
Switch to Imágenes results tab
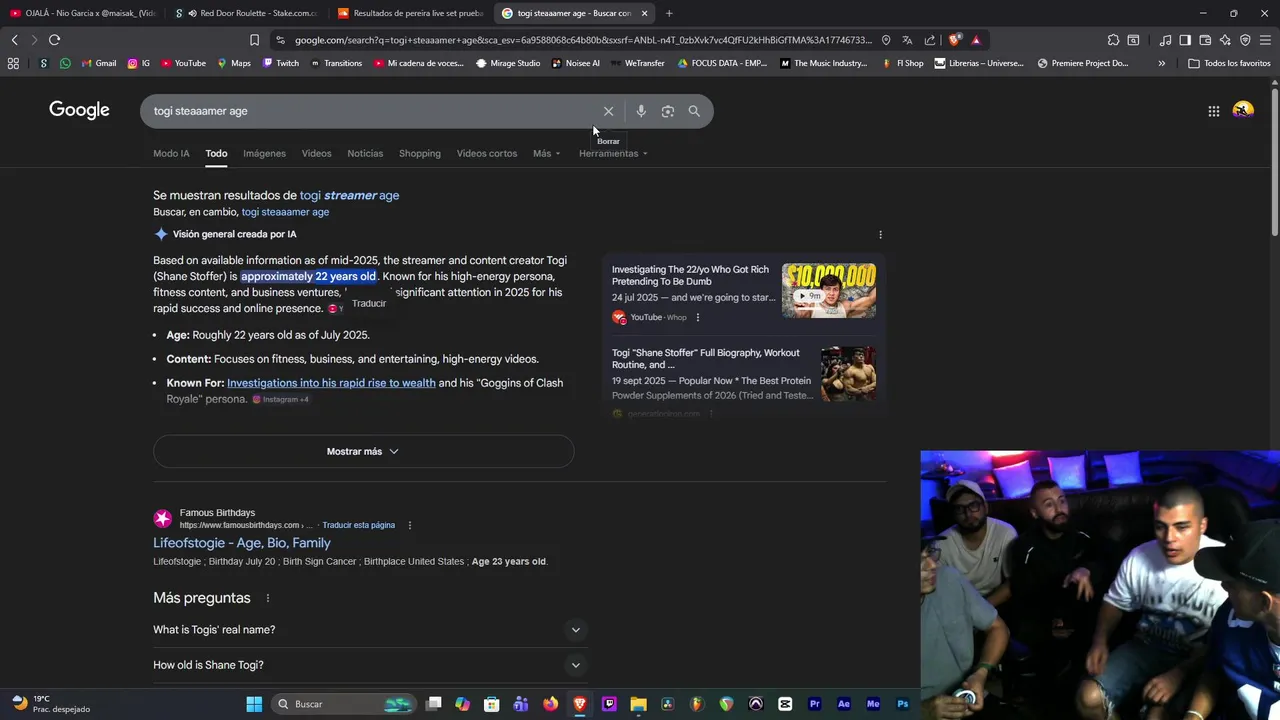point(264,153)
